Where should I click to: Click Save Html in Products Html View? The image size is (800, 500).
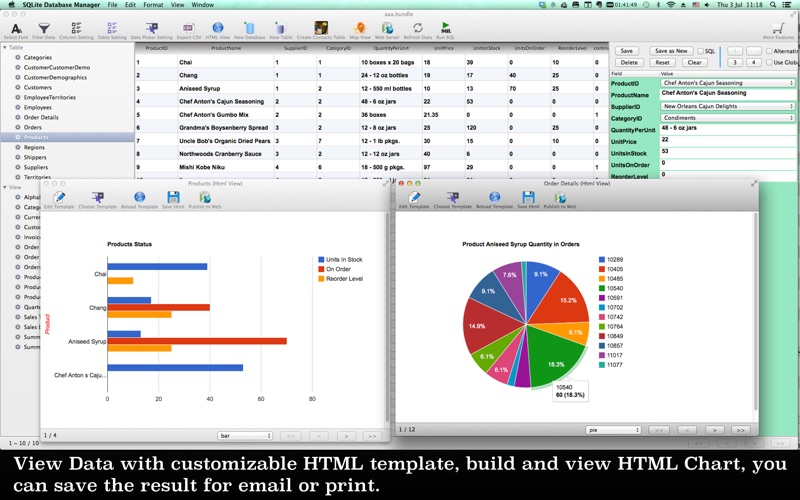point(173,197)
